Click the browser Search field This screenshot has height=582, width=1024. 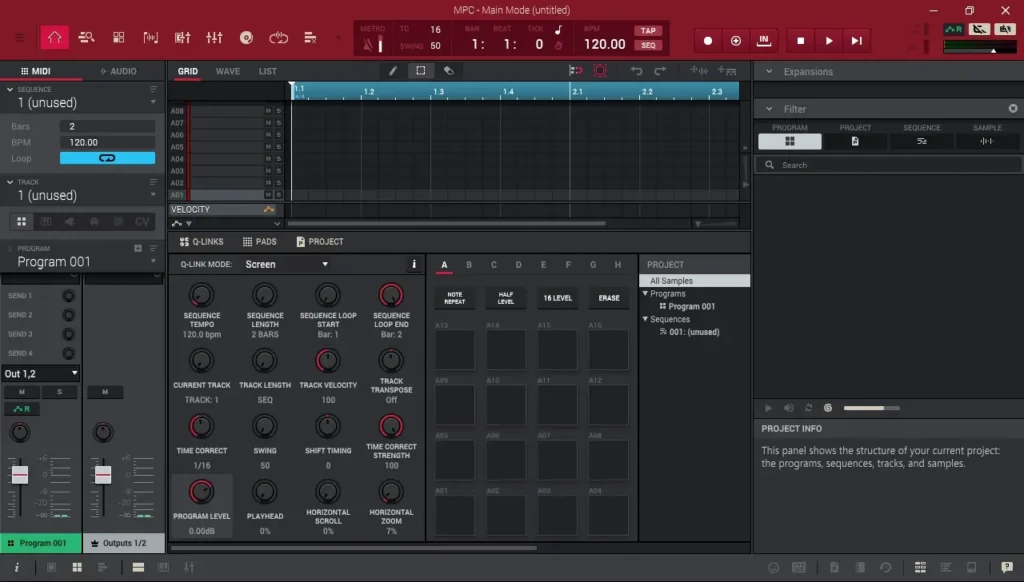coord(888,165)
